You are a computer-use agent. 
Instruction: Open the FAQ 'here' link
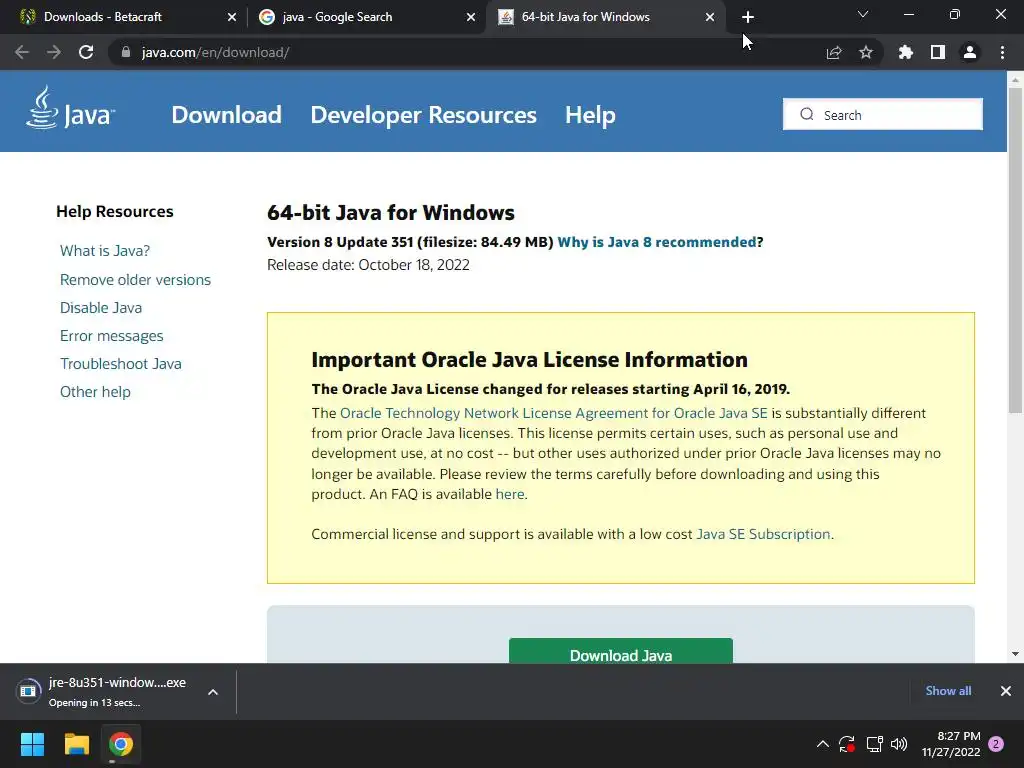click(509, 494)
